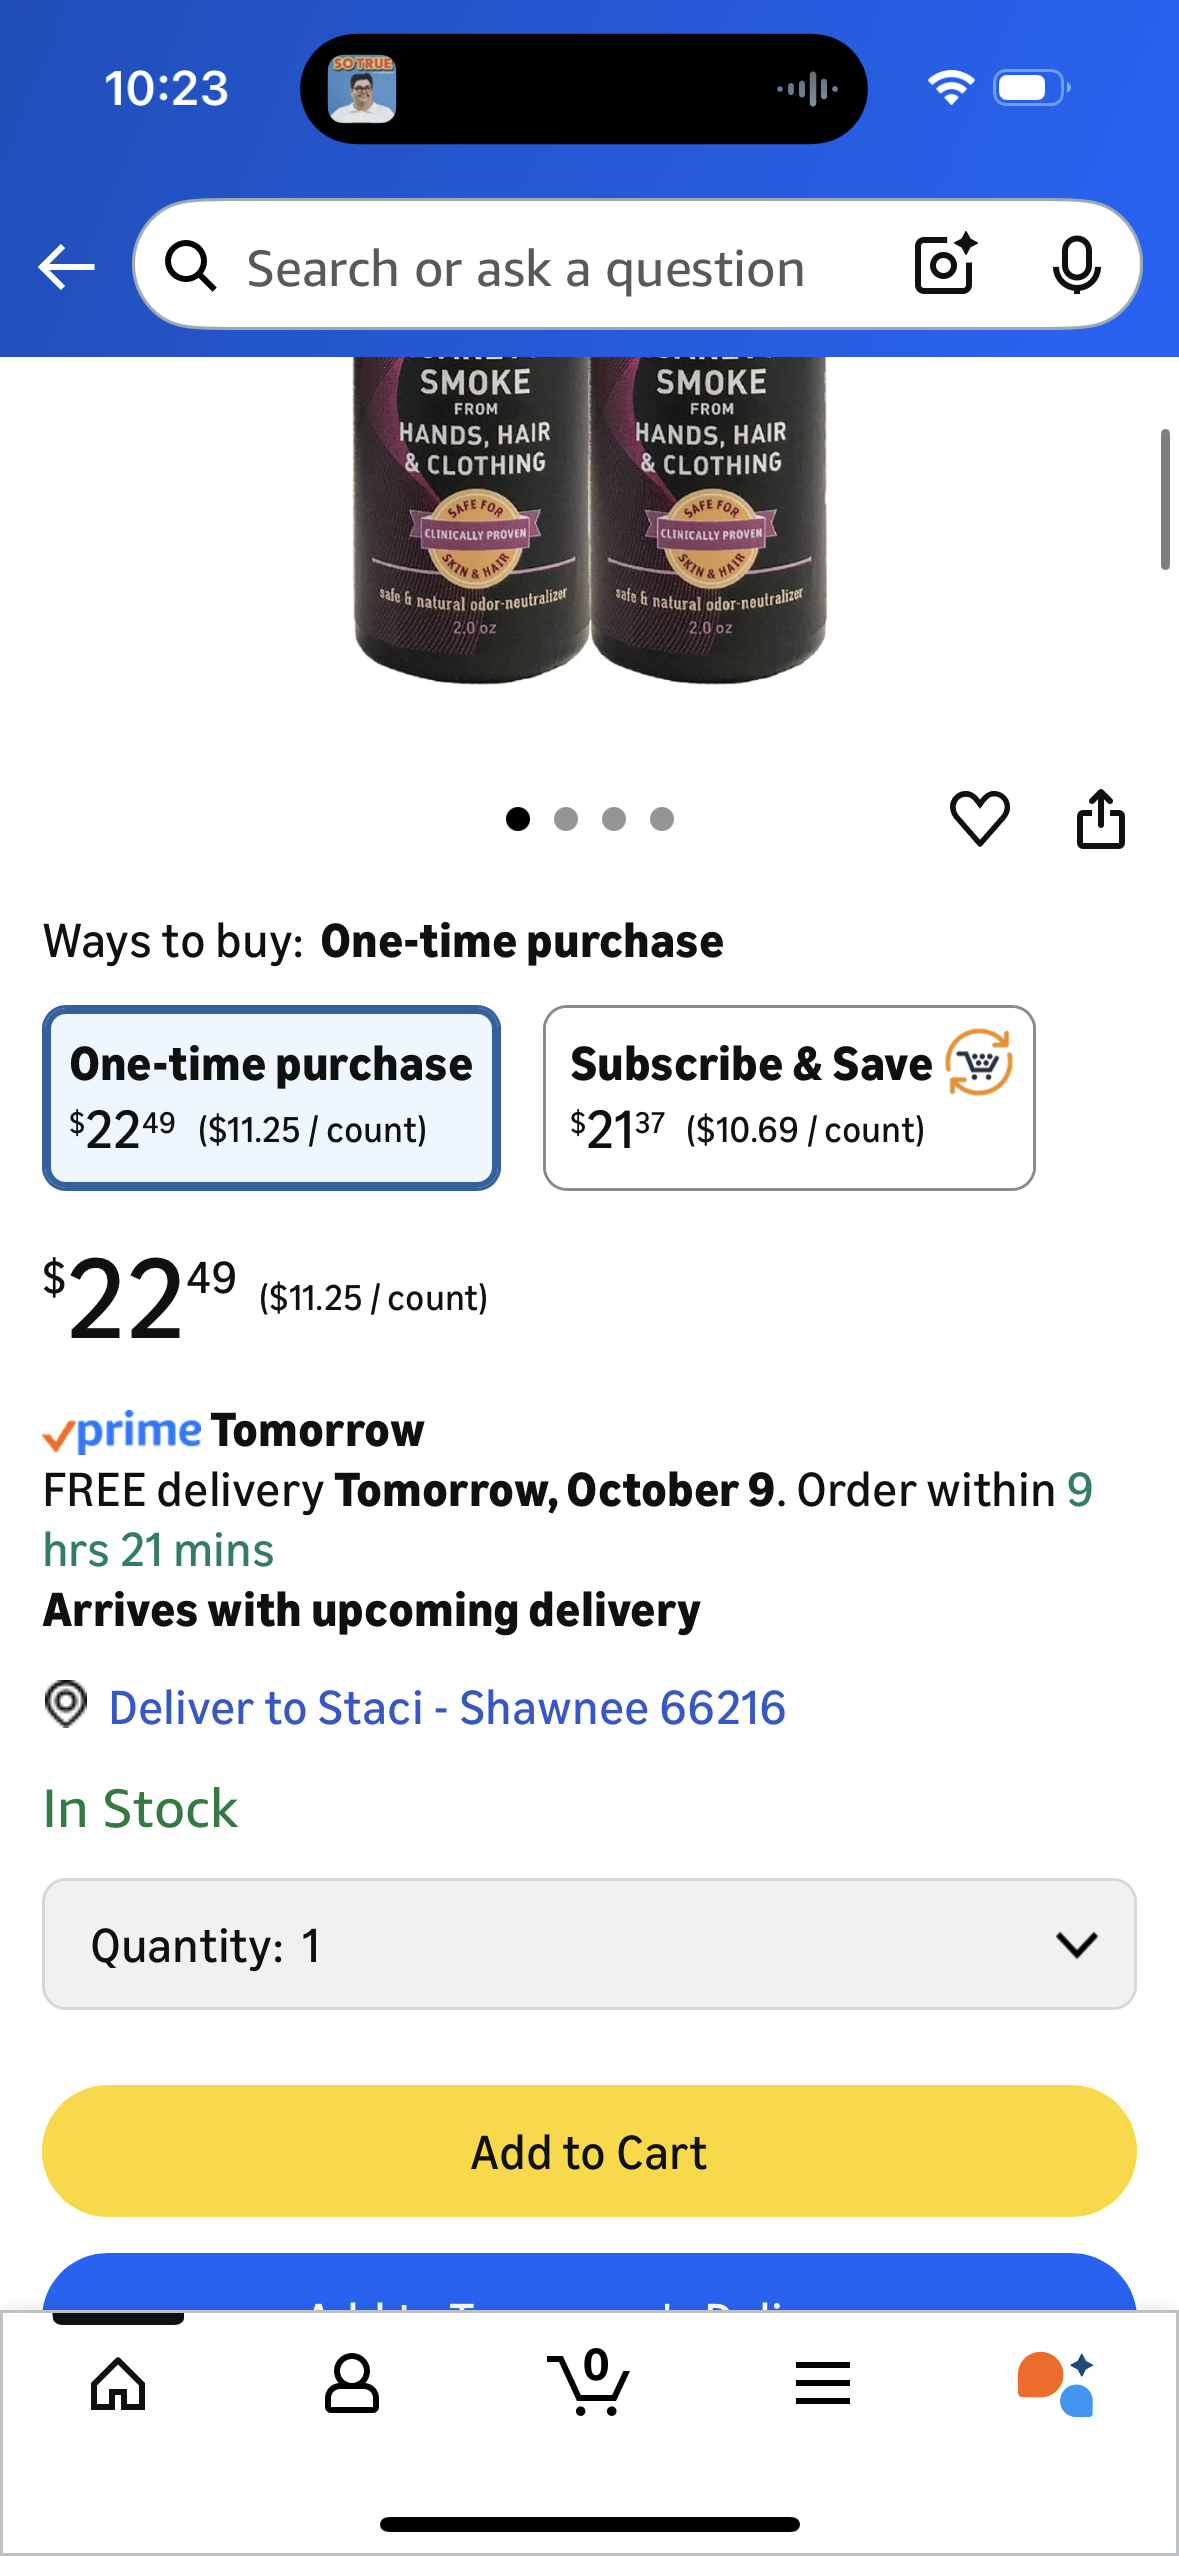Tap the product bottle image
The height and width of the screenshot is (2556, 1179).
(590, 520)
